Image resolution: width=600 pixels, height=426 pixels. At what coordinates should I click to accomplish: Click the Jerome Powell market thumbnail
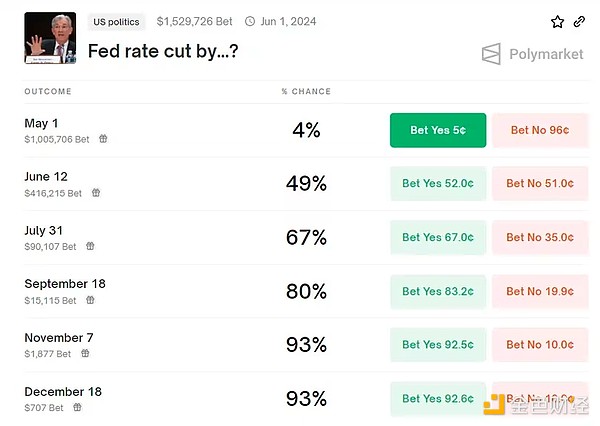pos(50,37)
